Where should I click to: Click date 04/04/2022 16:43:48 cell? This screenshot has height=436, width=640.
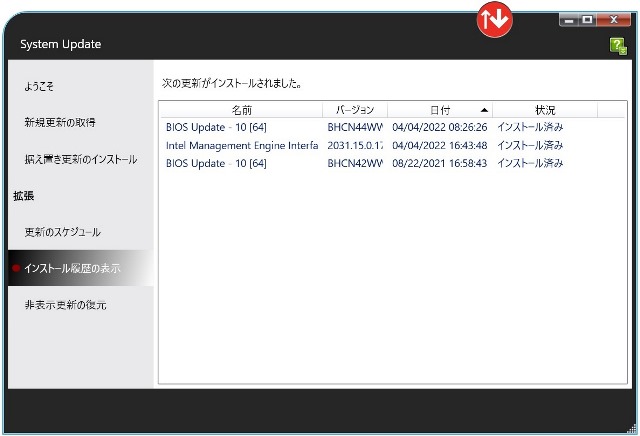click(x=440, y=145)
